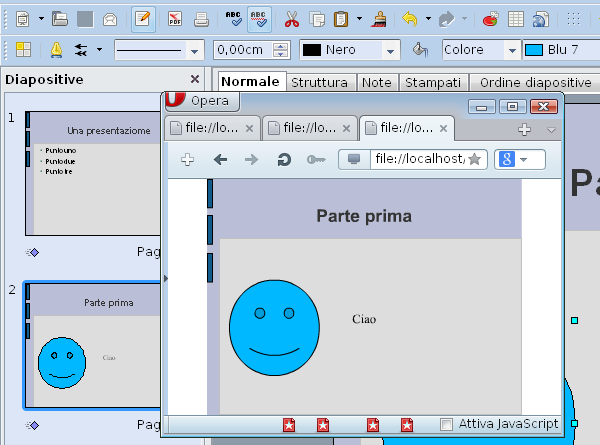Click the Export as PDF icon

[174, 18]
